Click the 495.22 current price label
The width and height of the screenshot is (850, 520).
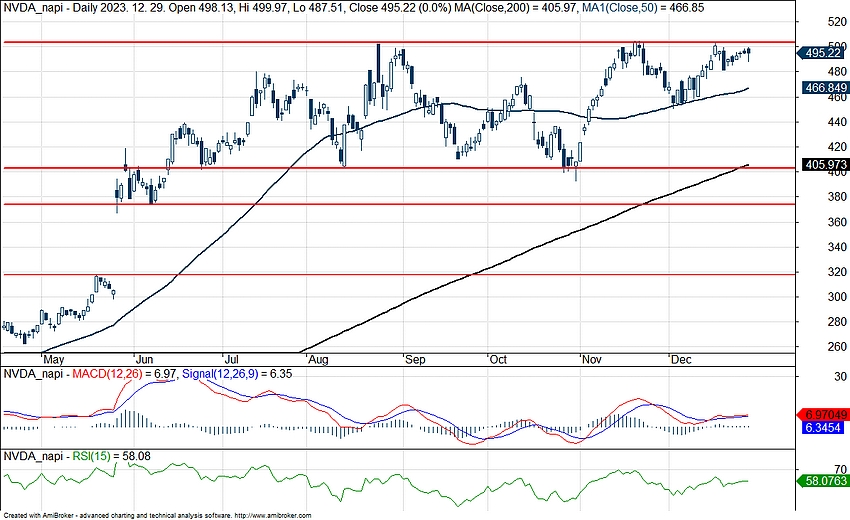tap(821, 53)
